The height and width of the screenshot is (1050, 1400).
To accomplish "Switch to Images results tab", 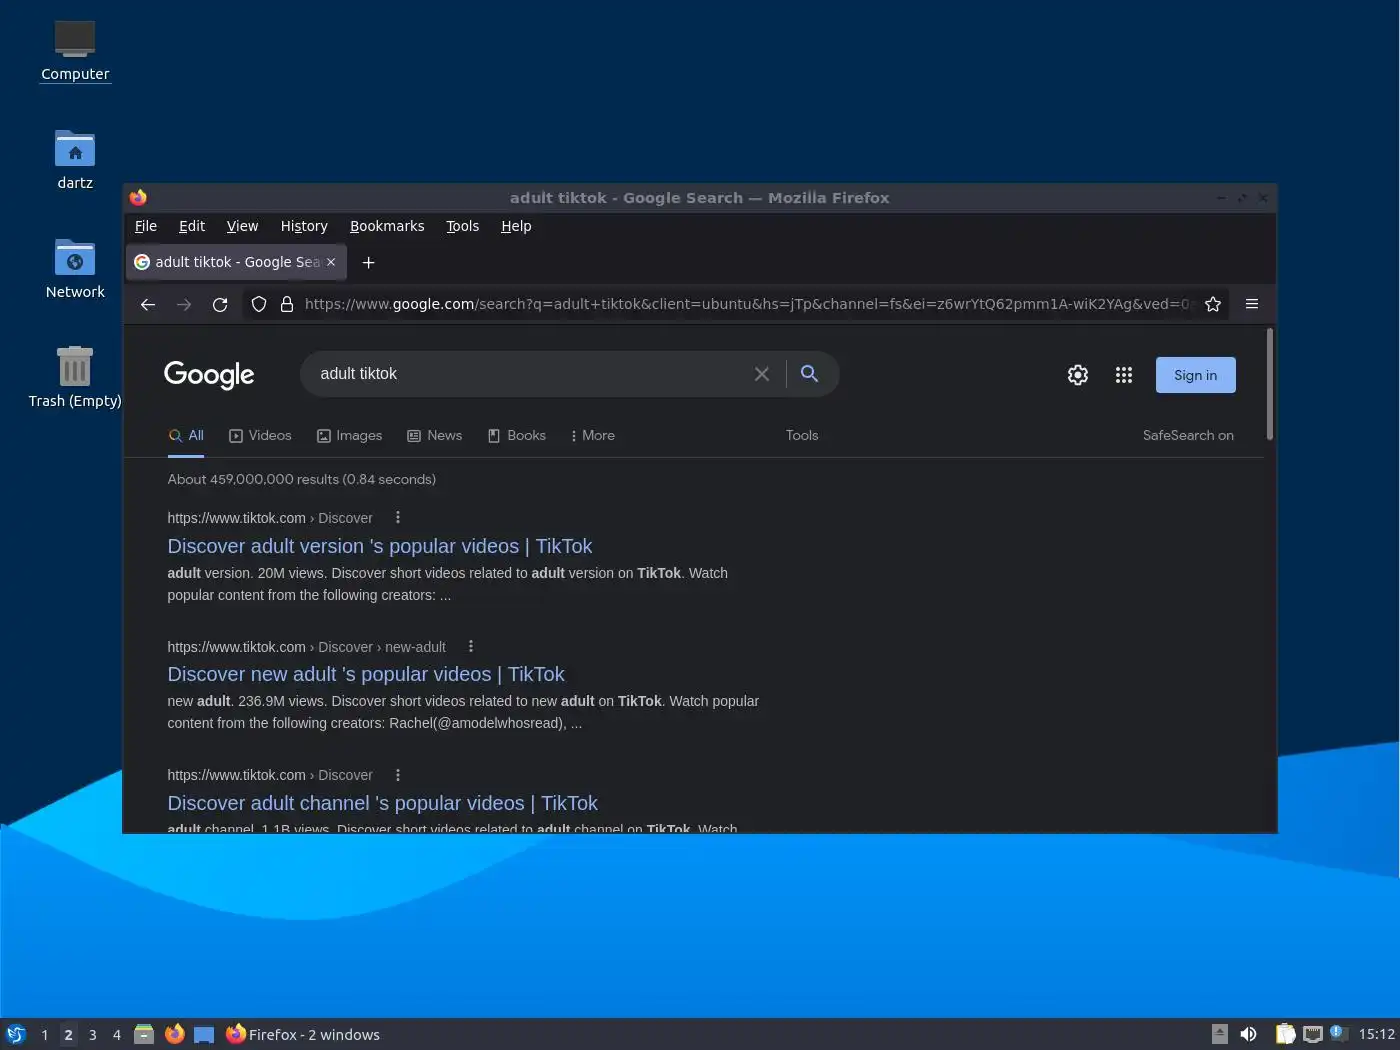I will click(x=349, y=436).
